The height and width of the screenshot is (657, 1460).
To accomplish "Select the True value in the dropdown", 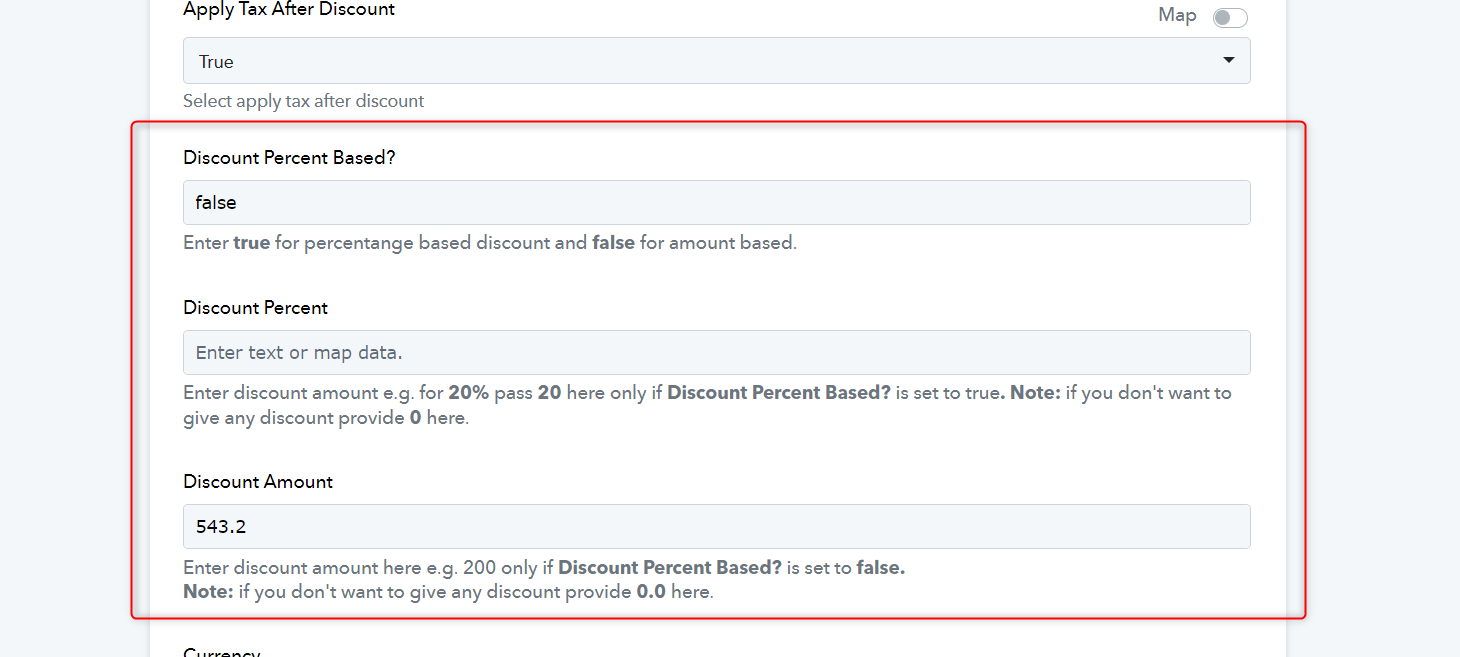I will click(216, 61).
